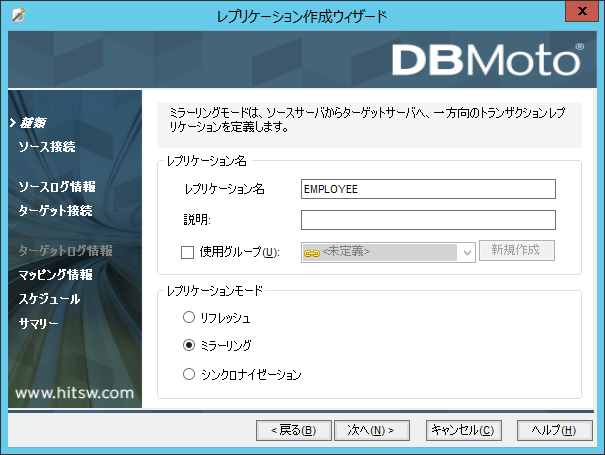
Task: Enable the 使用グループ checkbox
Action: [x=188, y=253]
